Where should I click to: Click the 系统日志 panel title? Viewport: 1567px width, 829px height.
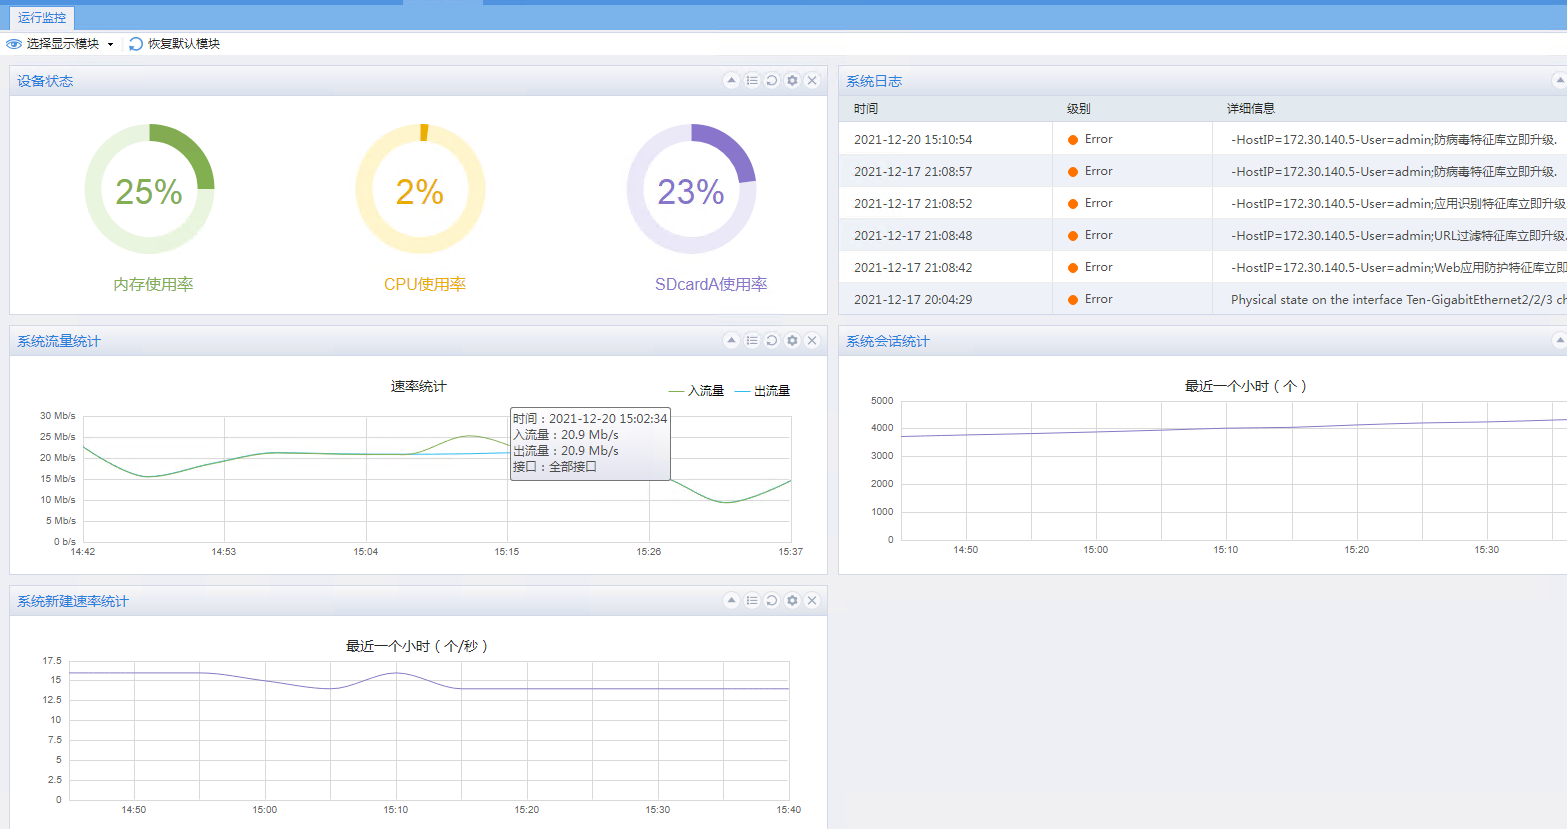(x=874, y=81)
